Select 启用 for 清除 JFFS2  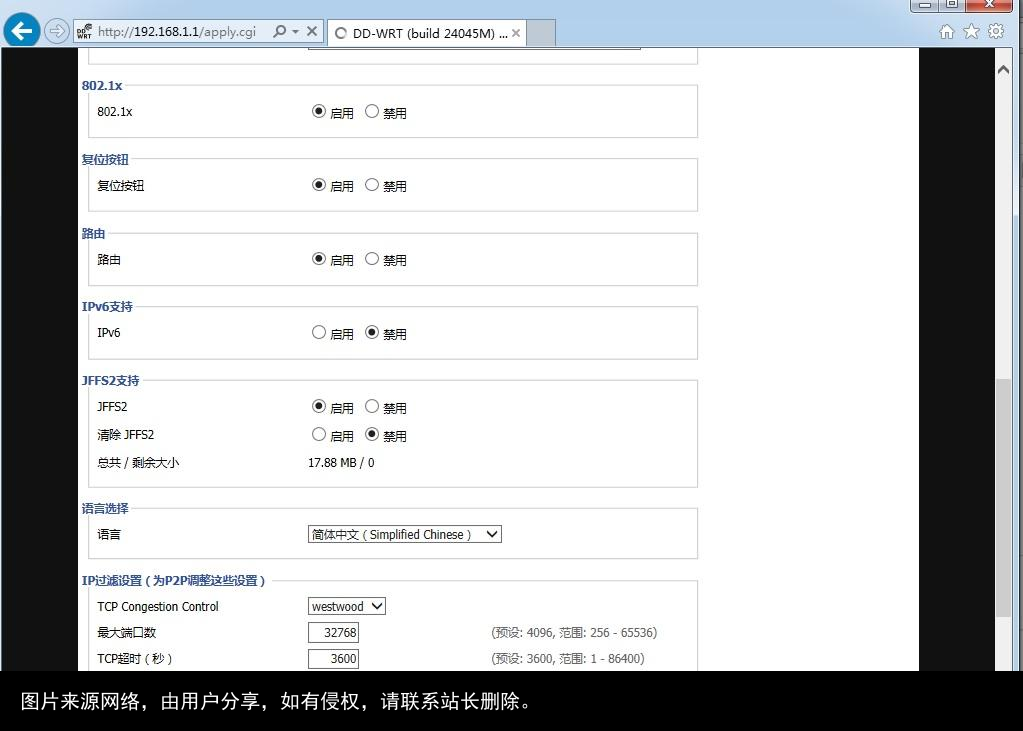[316, 435]
